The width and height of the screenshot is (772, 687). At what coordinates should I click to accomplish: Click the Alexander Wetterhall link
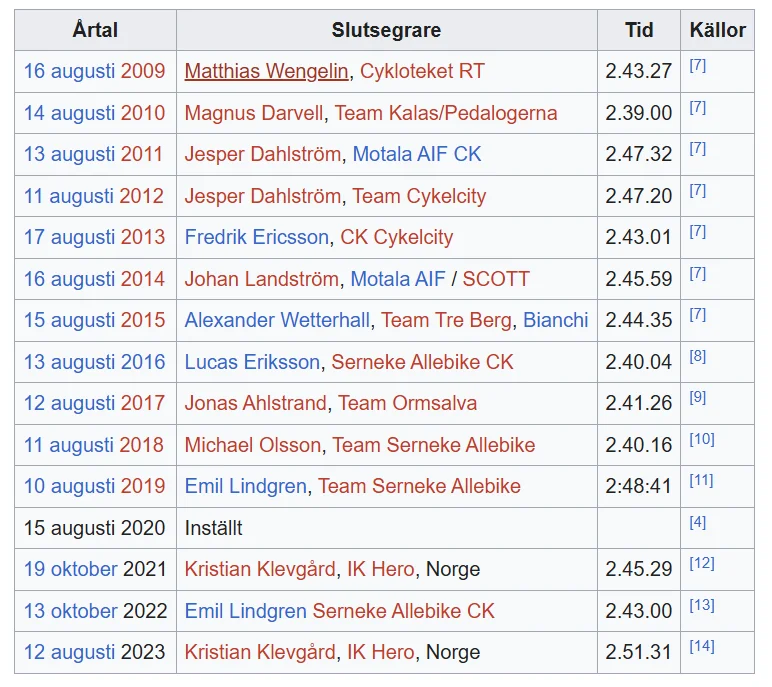coord(277,320)
